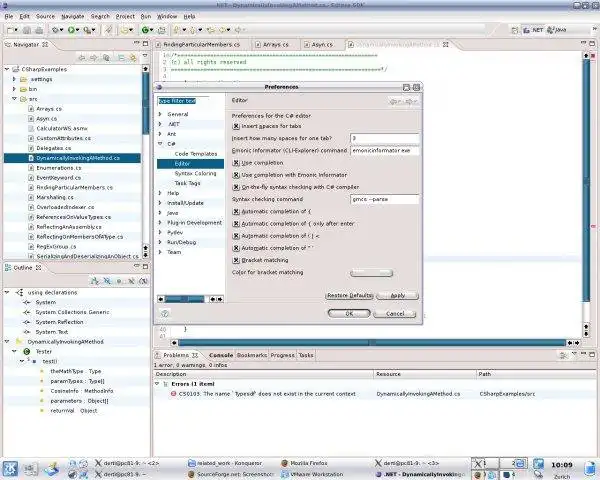Click the Preferences tree horizontal scrollbar
The width and height of the screenshot is (600, 480).
click(x=184, y=299)
